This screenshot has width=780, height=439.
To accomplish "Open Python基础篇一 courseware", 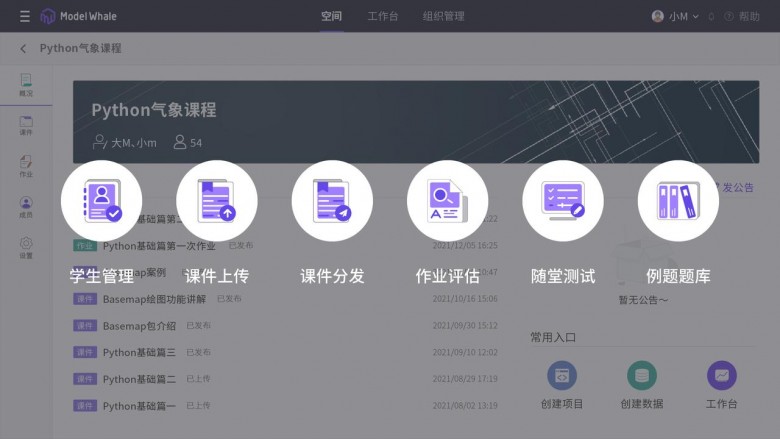I will point(139,406).
